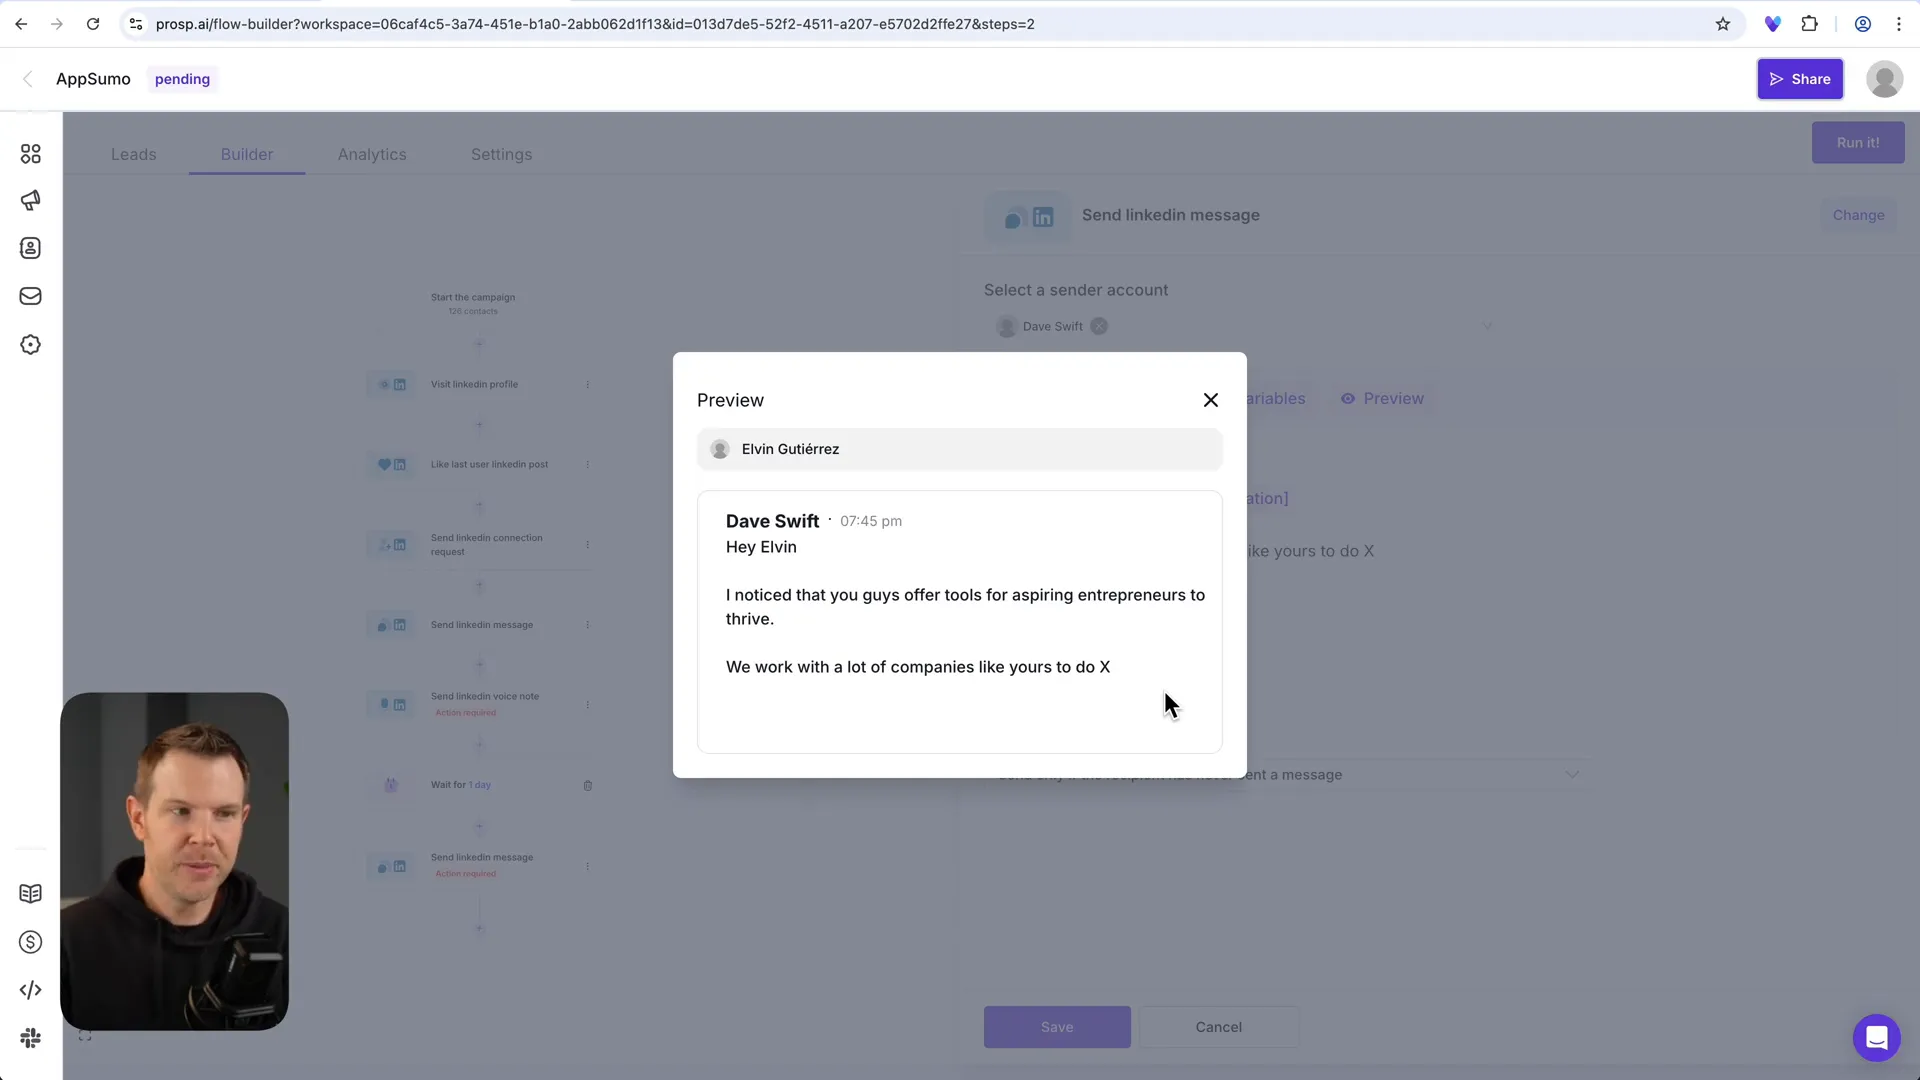
Task: Open options for Send linkedin voice note
Action: [587, 704]
